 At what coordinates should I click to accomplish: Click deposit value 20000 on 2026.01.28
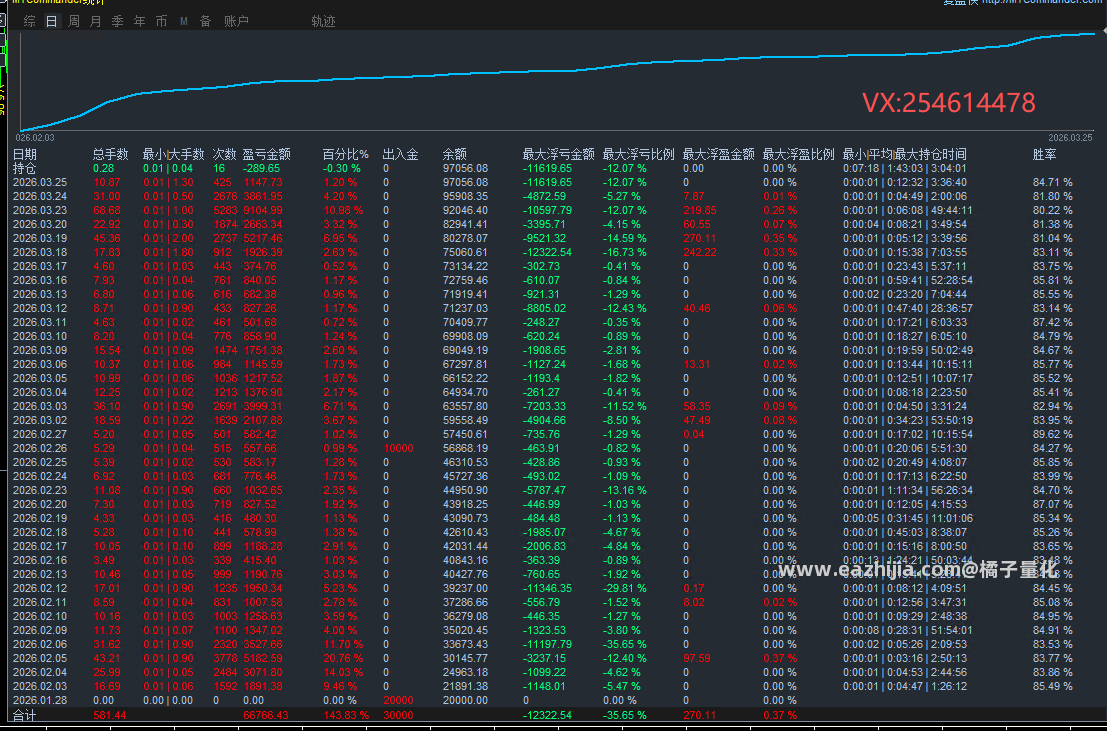point(399,700)
